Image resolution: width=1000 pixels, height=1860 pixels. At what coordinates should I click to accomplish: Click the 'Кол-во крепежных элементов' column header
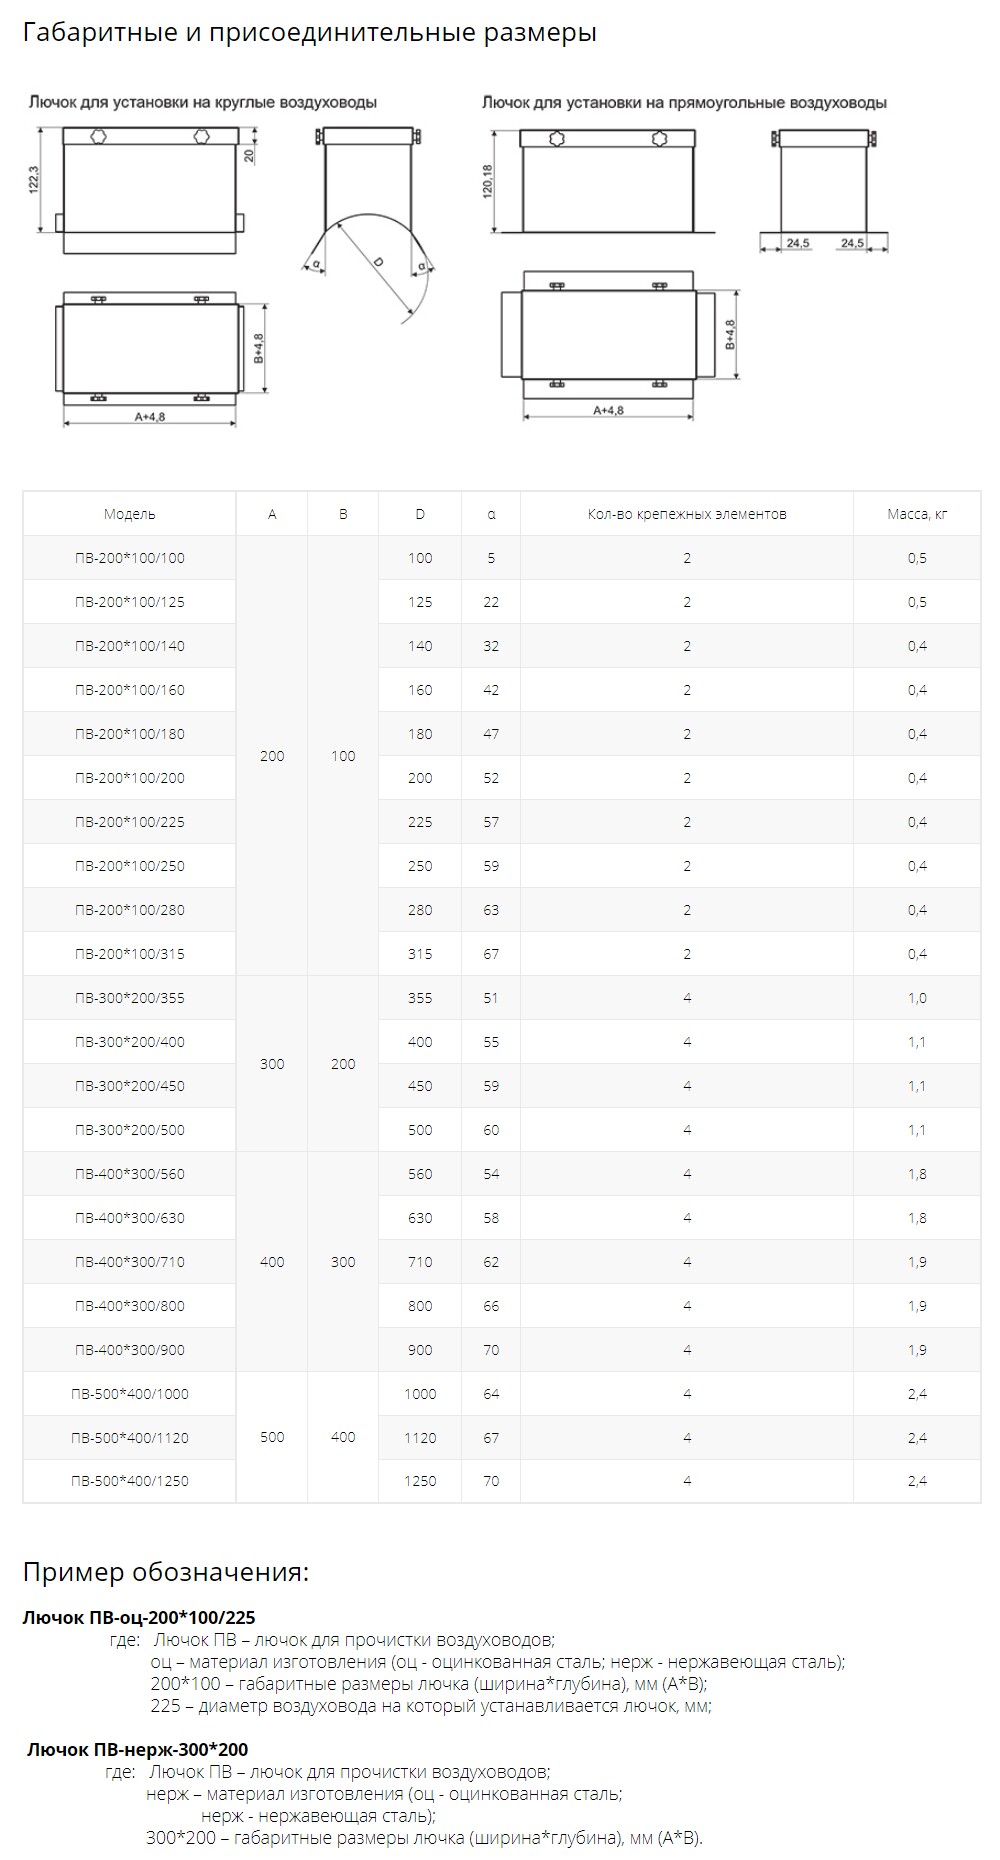point(687,514)
